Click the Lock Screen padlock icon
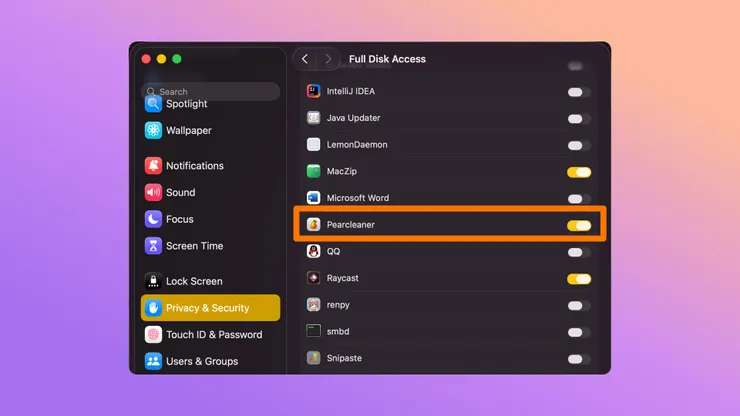Viewport: 740px width, 416px height. coord(153,281)
